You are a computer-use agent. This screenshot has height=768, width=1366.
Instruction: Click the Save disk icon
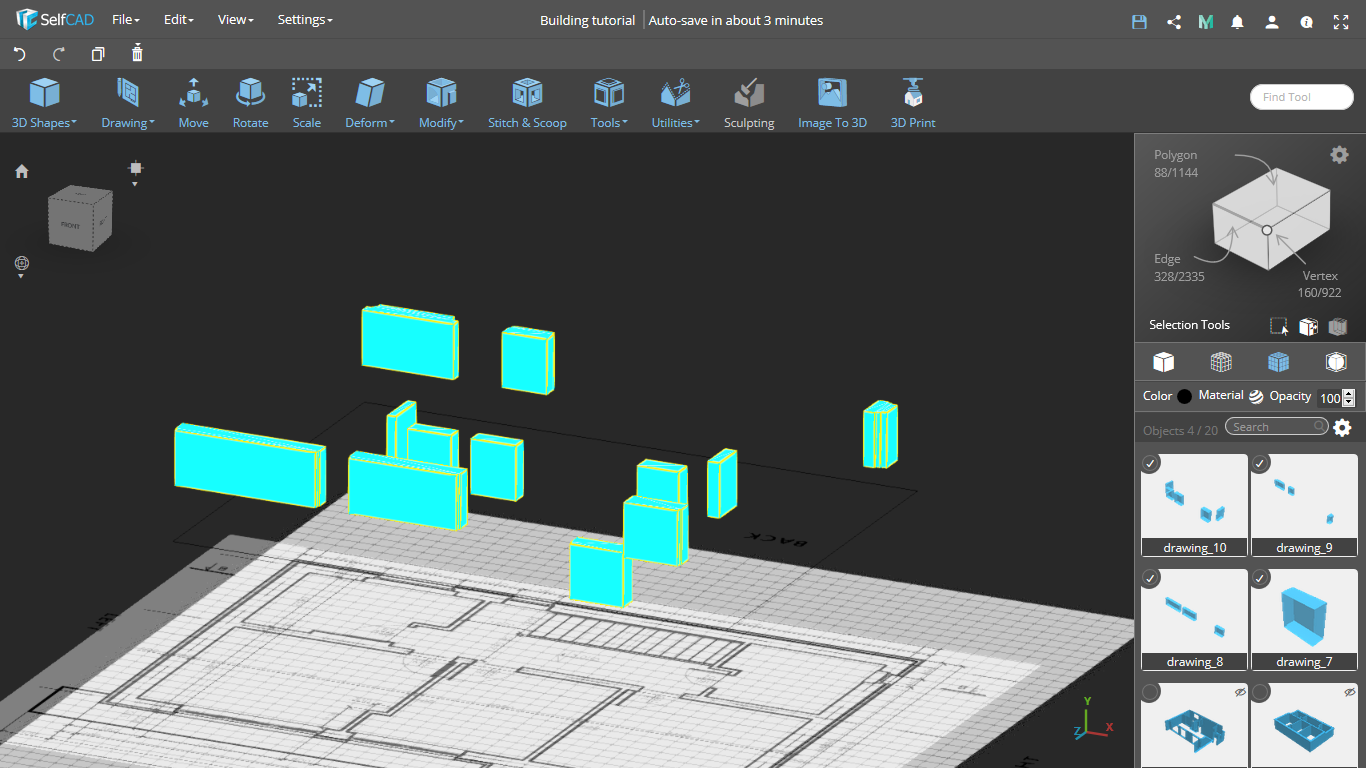(1139, 21)
